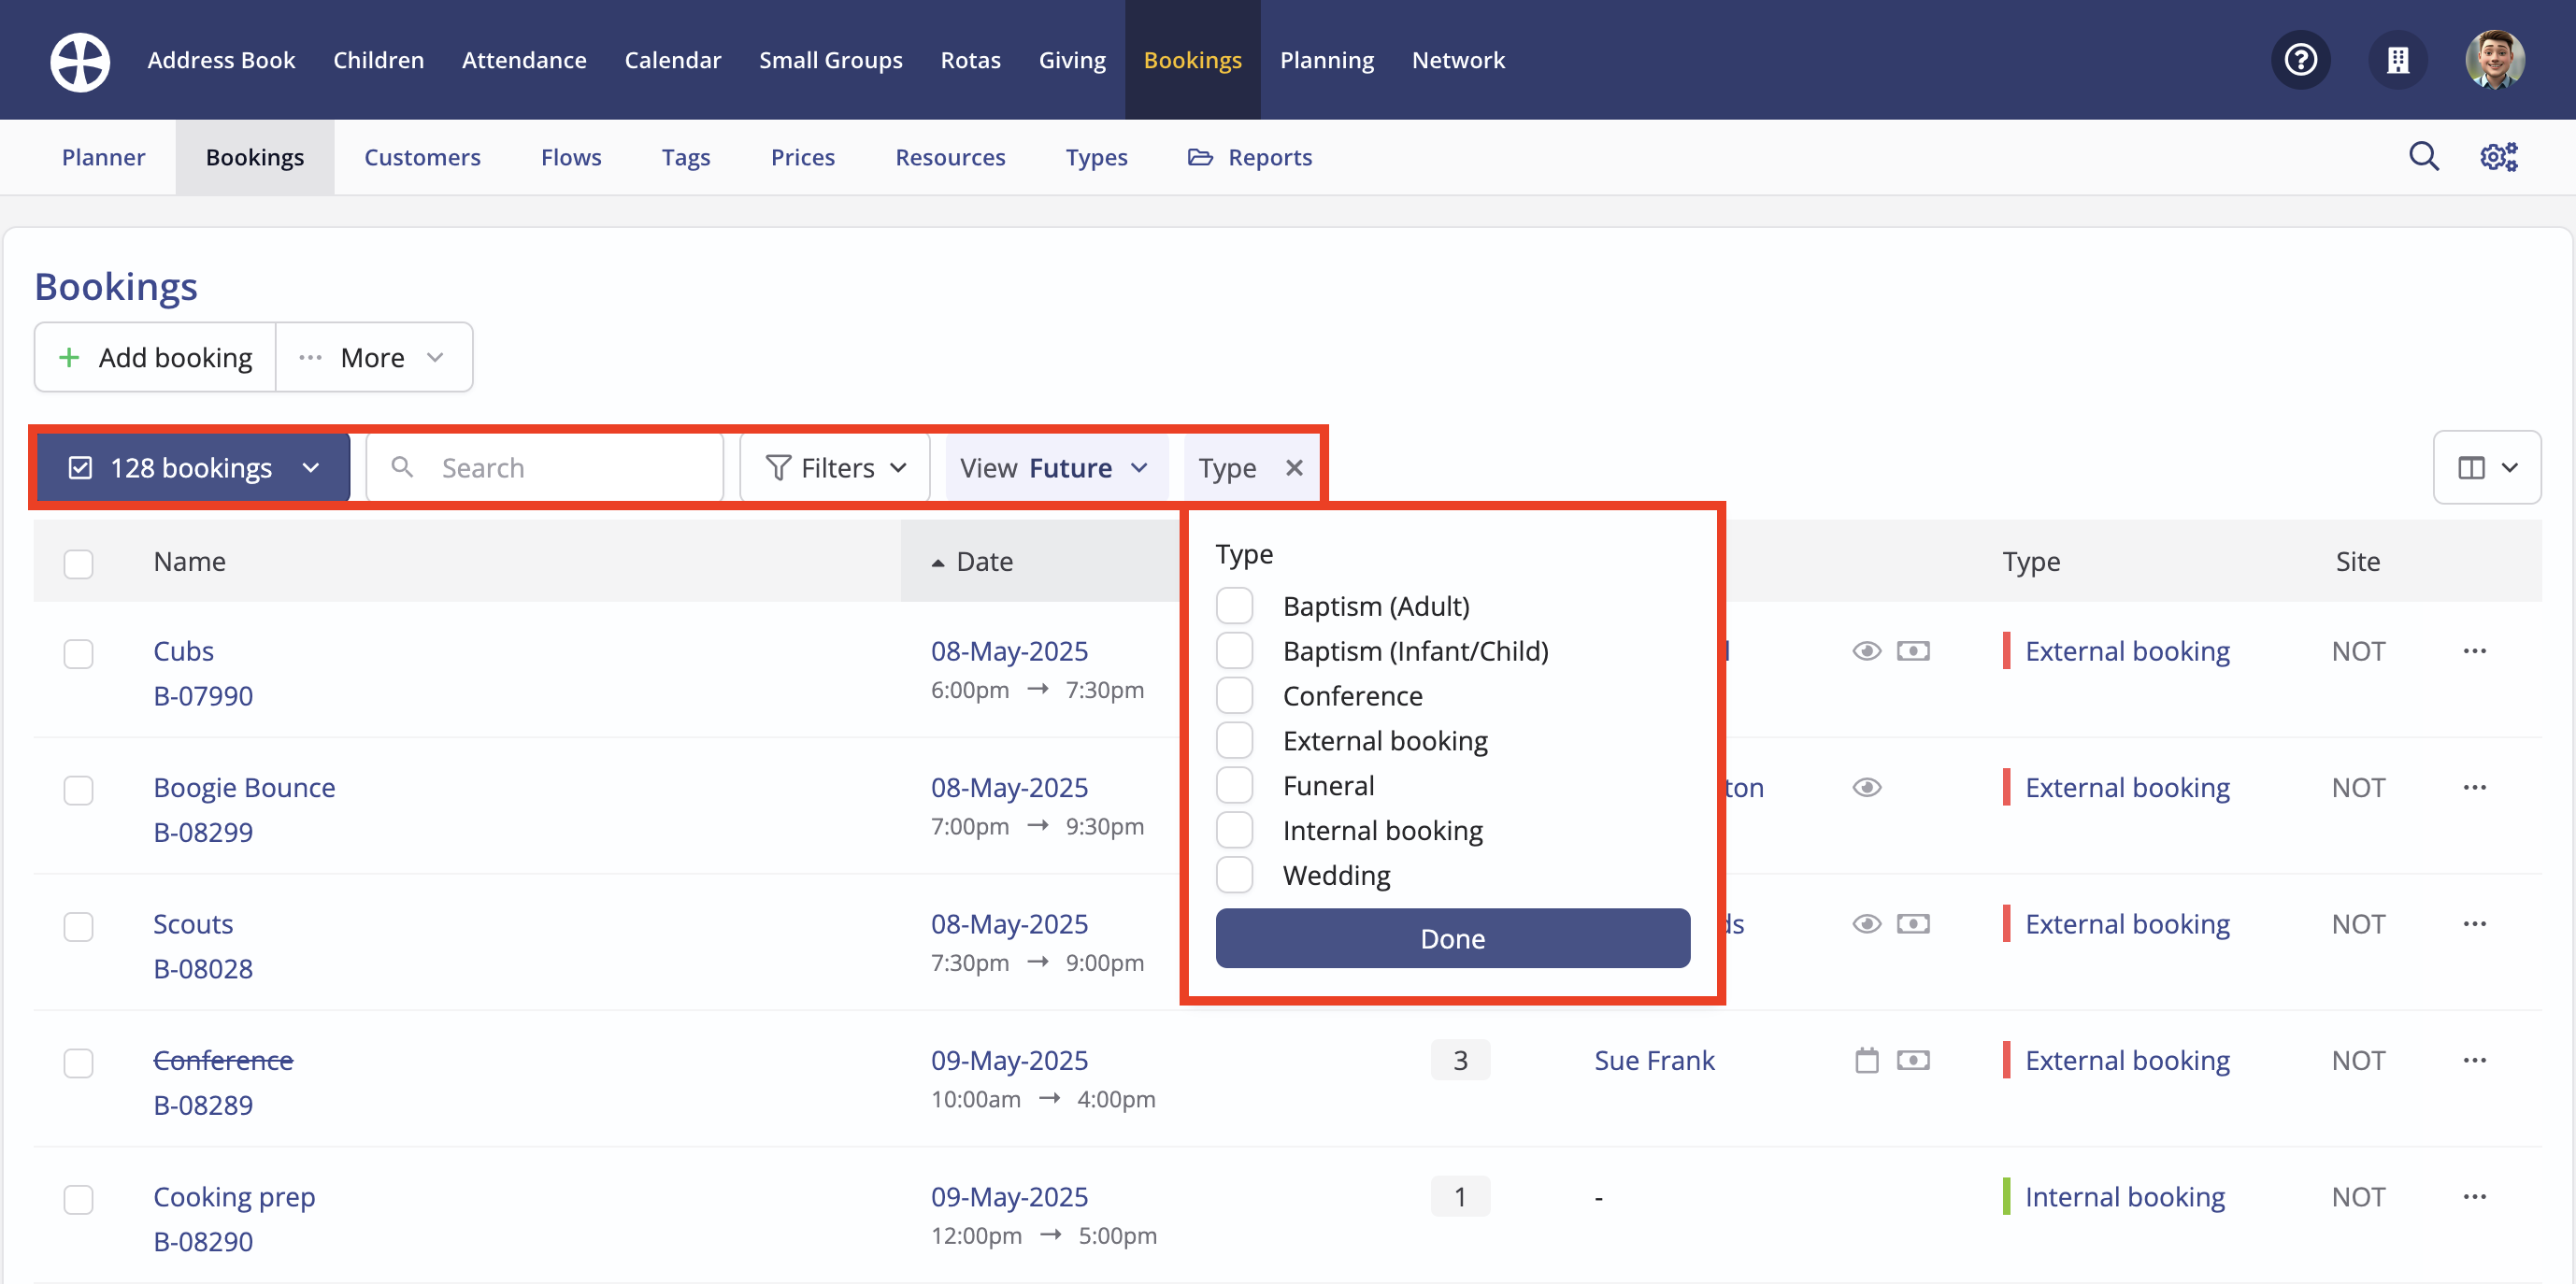Open the ellipsis menu for Cubs booking
The height and width of the screenshot is (1284, 2576).
[2474, 651]
